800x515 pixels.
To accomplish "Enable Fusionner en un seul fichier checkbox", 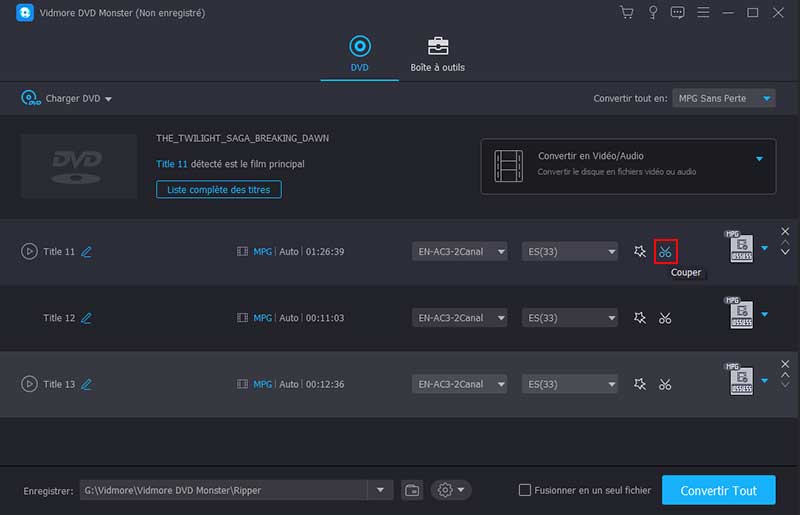I will click(525, 490).
